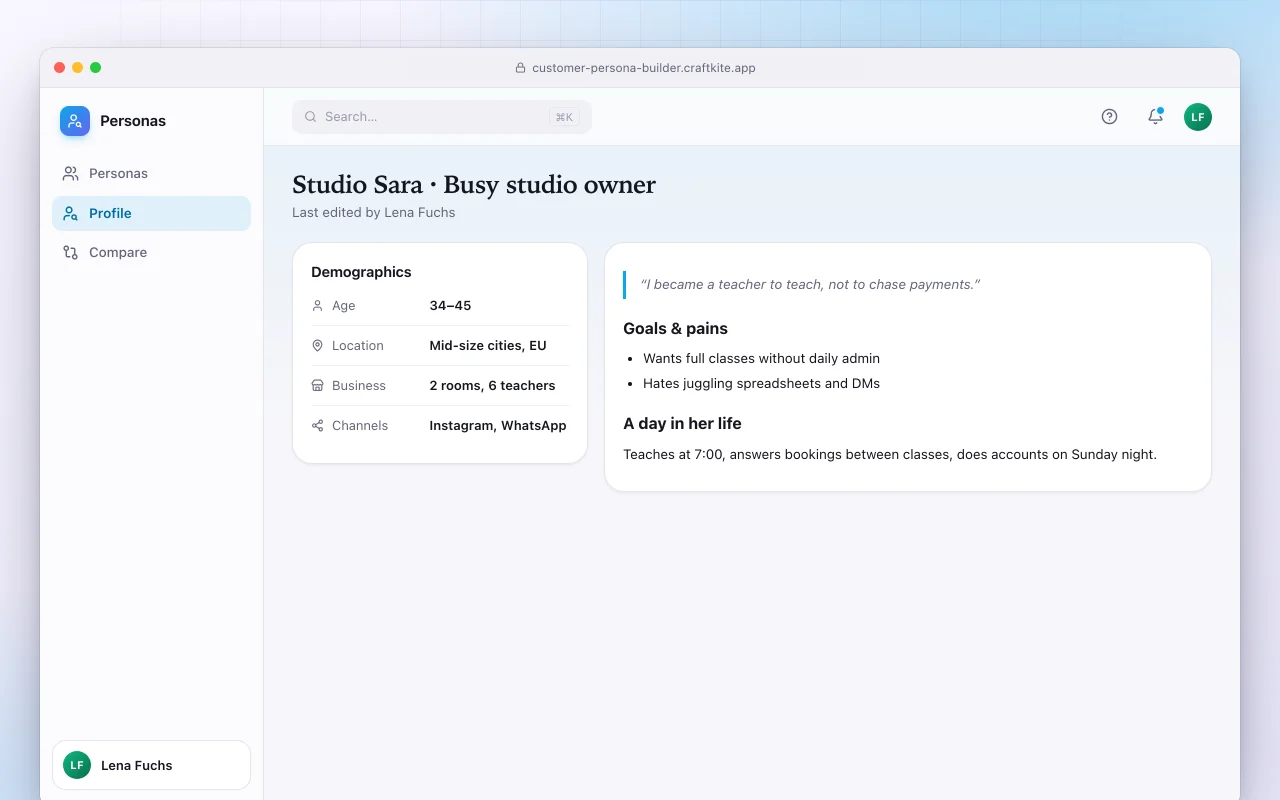
Task: Click the title Studio Sara · Busy studio owner
Action: pyautogui.click(x=474, y=185)
